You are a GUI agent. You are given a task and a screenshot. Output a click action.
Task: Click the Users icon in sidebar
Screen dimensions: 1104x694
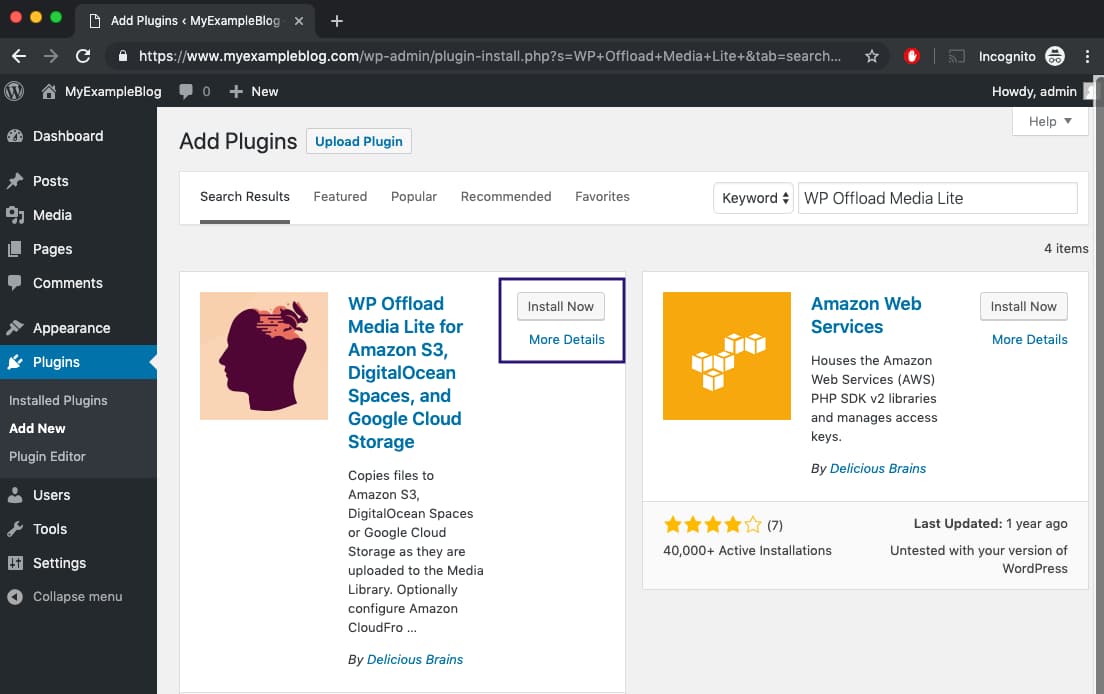tap(15, 495)
